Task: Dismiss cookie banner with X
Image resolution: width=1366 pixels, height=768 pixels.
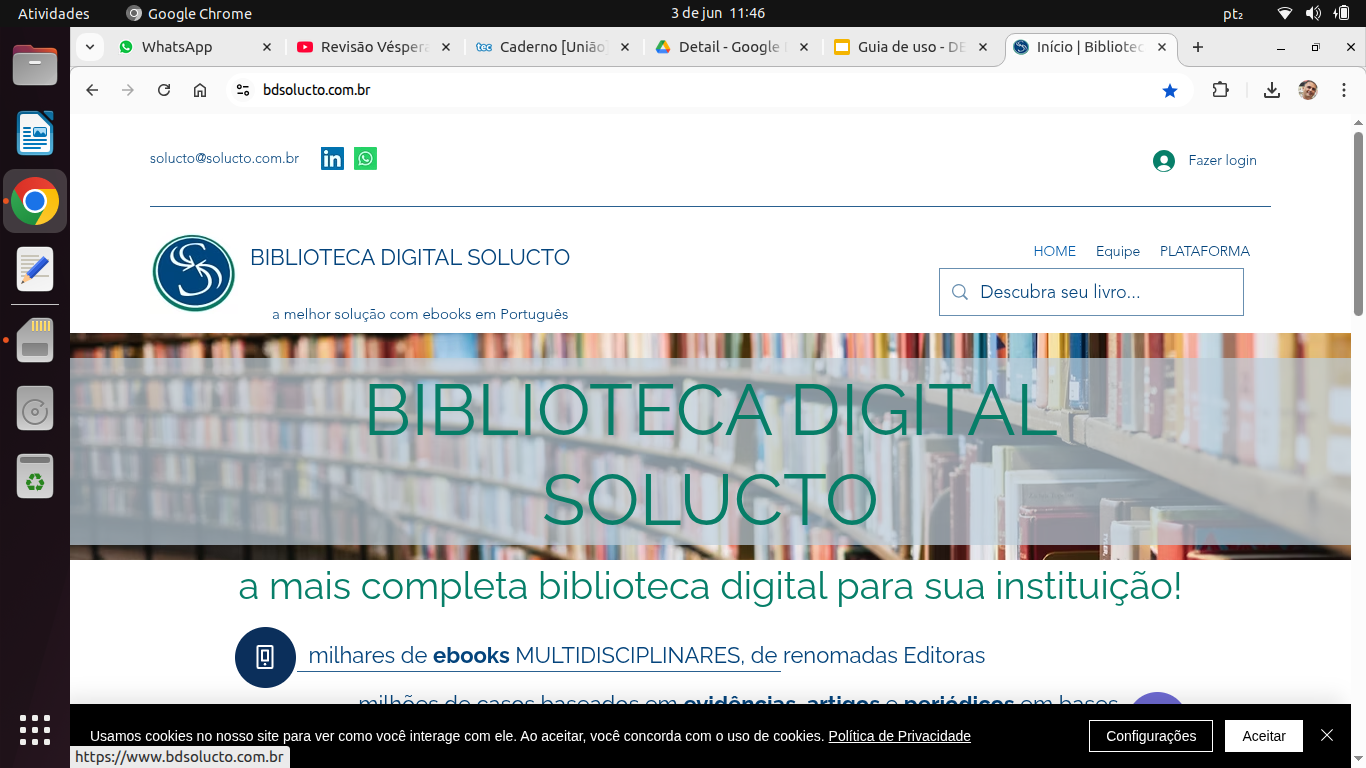Action: pos(1327,735)
